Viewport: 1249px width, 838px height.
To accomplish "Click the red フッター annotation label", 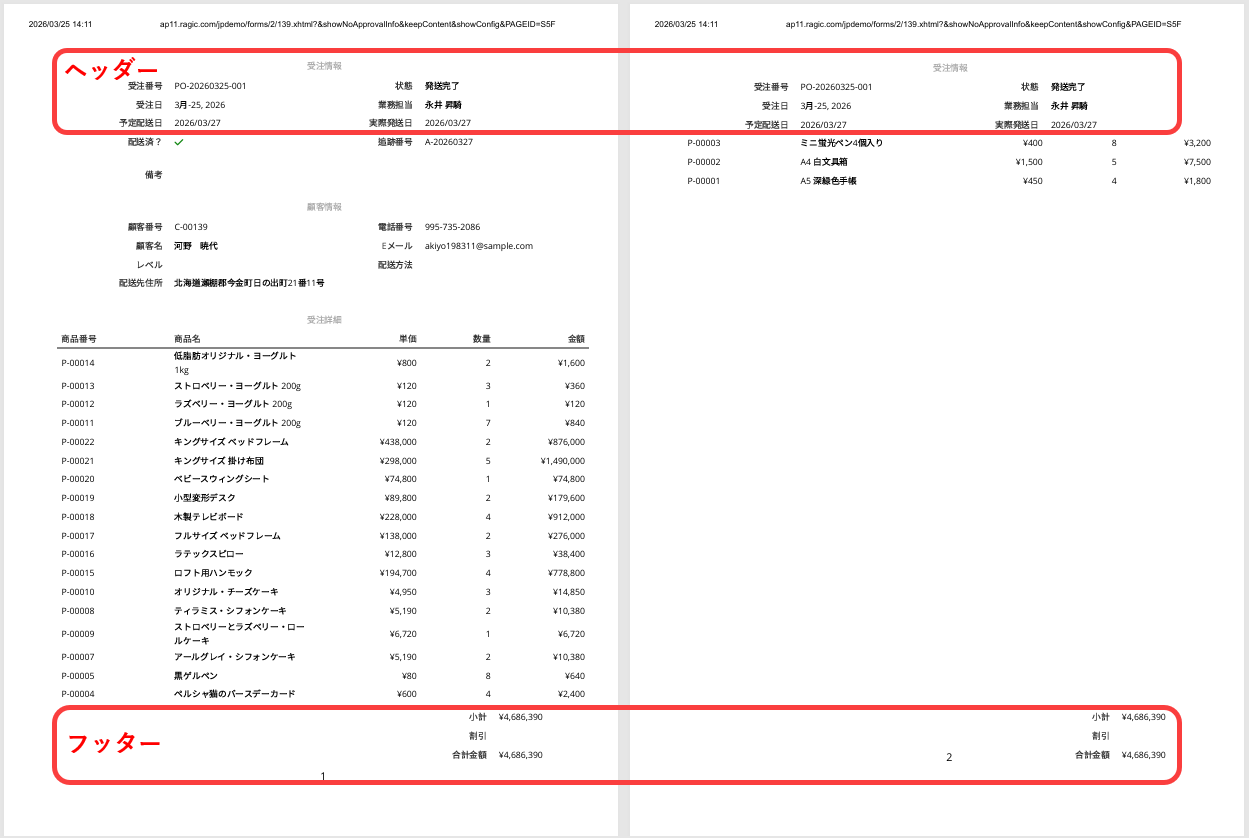I will (x=113, y=744).
